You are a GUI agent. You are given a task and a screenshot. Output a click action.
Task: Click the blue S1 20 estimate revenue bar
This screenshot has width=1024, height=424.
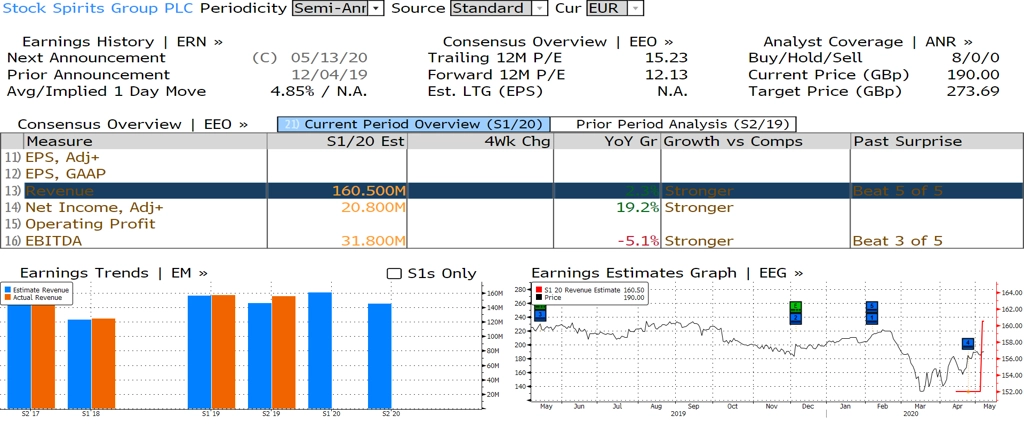click(x=320, y=351)
